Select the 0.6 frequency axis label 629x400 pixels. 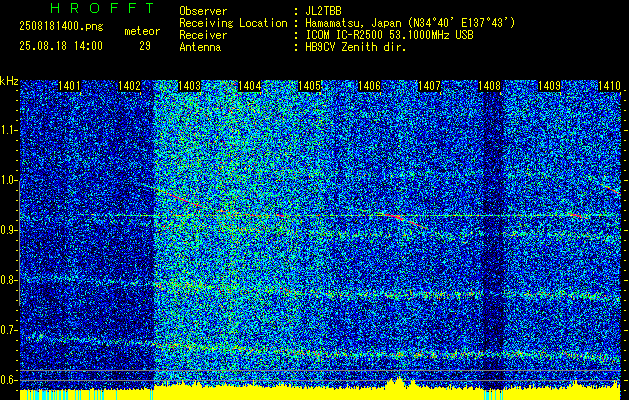pos(7,380)
